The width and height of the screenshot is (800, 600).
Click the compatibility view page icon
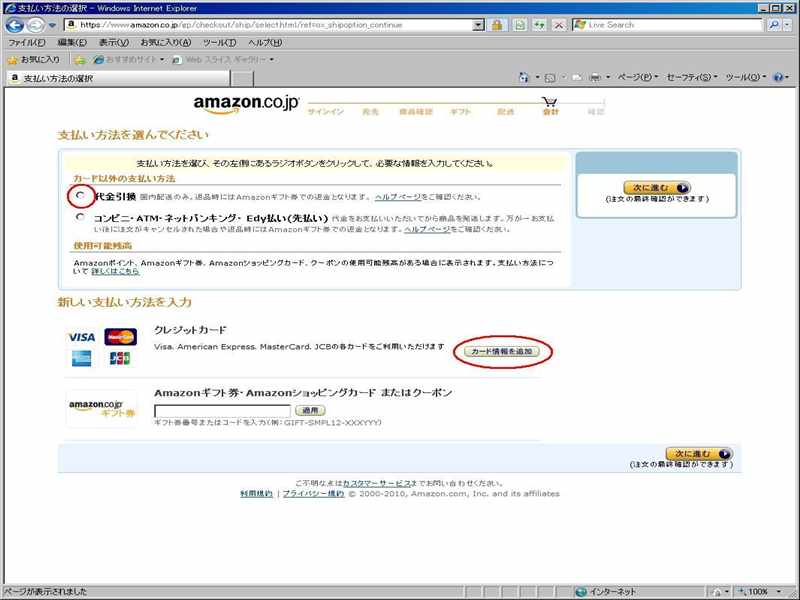[519, 25]
